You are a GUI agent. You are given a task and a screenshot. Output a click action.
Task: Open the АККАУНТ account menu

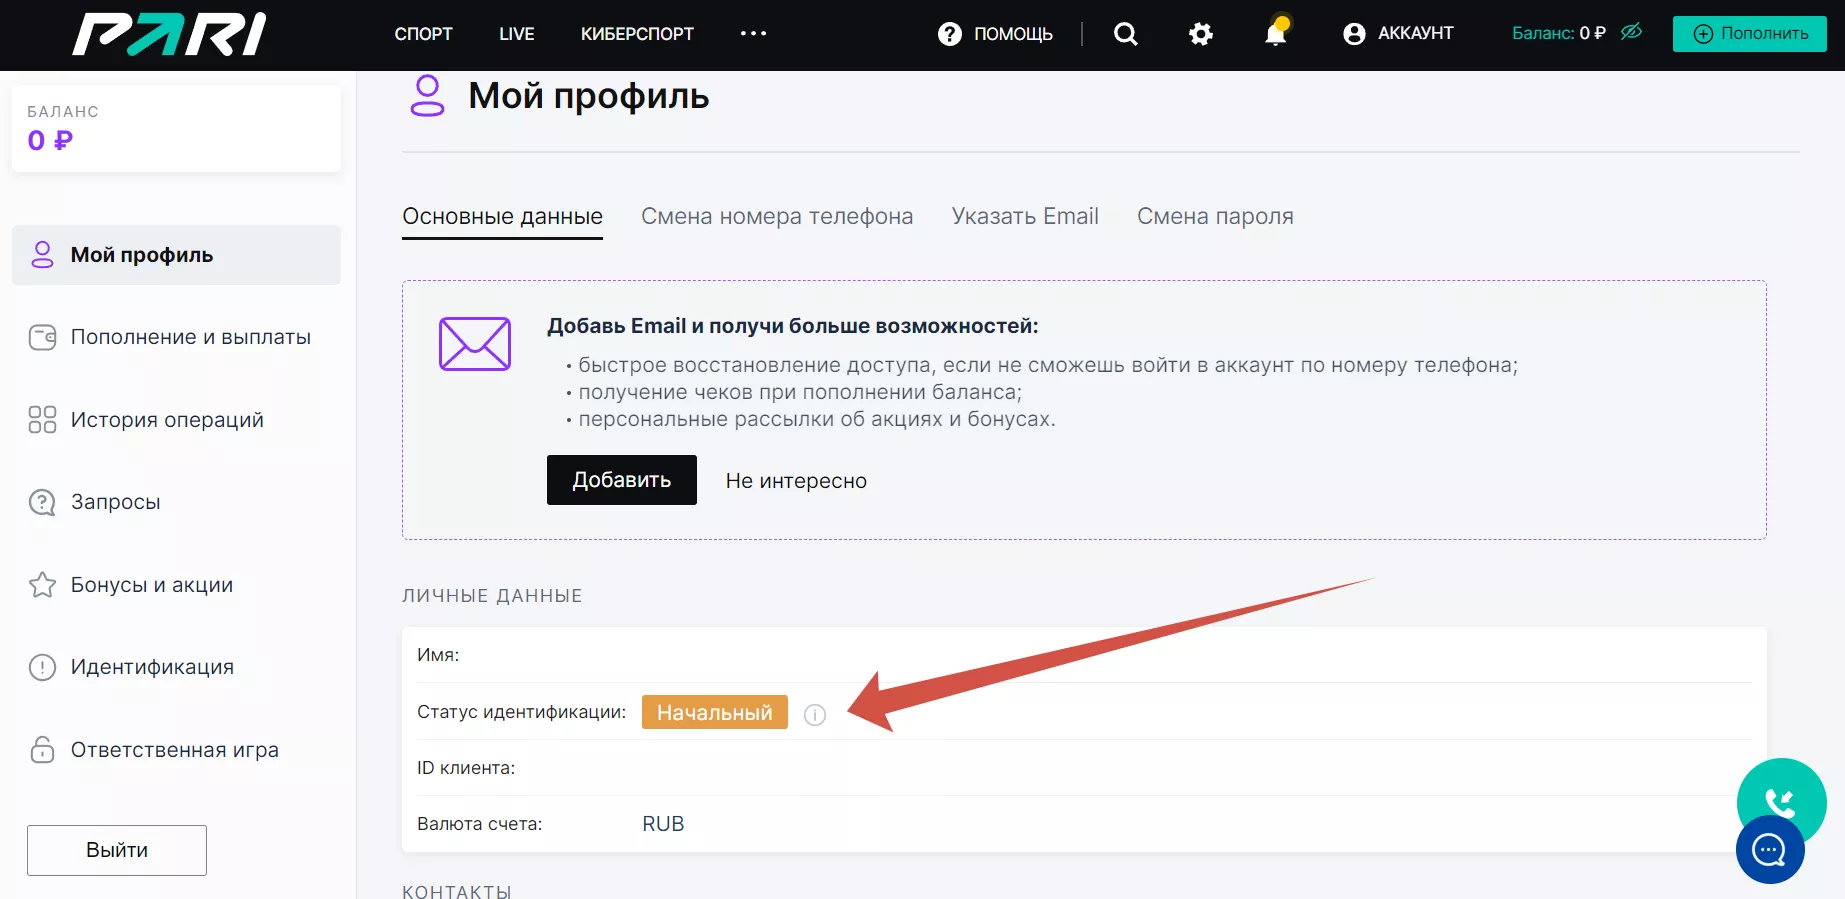(x=1398, y=34)
